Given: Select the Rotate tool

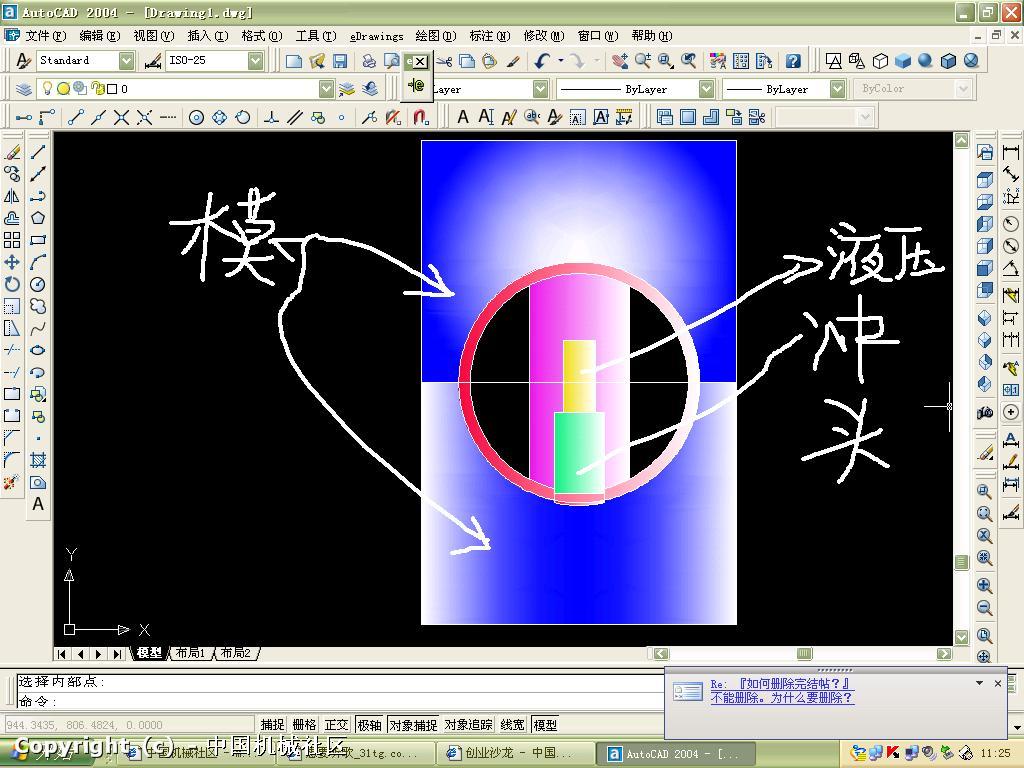Looking at the screenshot, I should (x=12, y=284).
